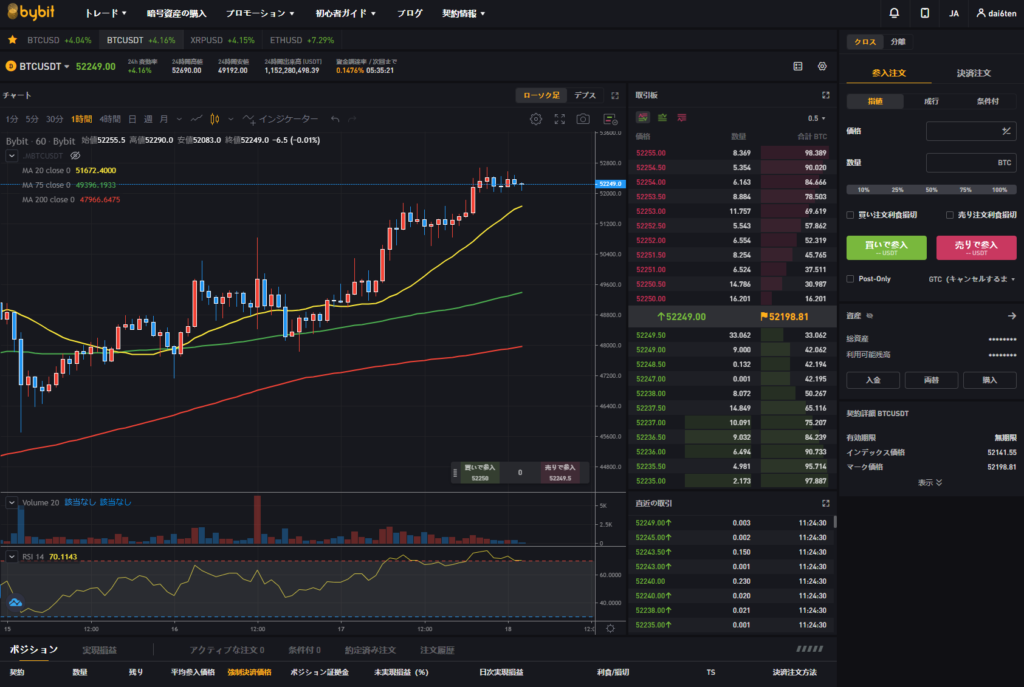
Task: Click the TradingView logo on the chart
Action: pos(15,602)
